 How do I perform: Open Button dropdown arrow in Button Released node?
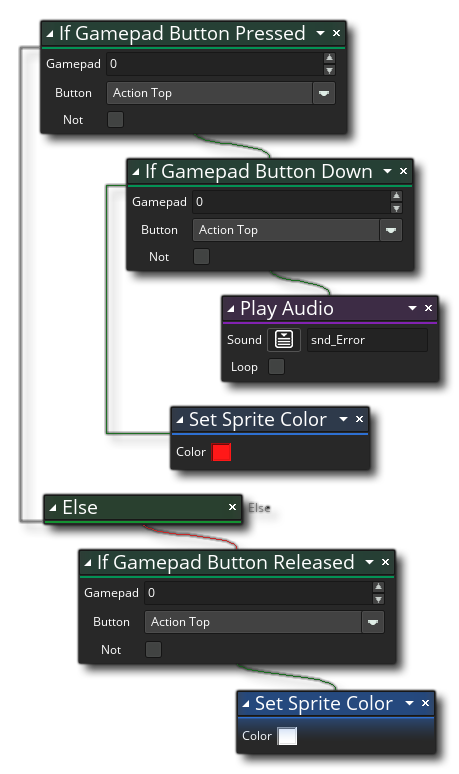coord(373,622)
